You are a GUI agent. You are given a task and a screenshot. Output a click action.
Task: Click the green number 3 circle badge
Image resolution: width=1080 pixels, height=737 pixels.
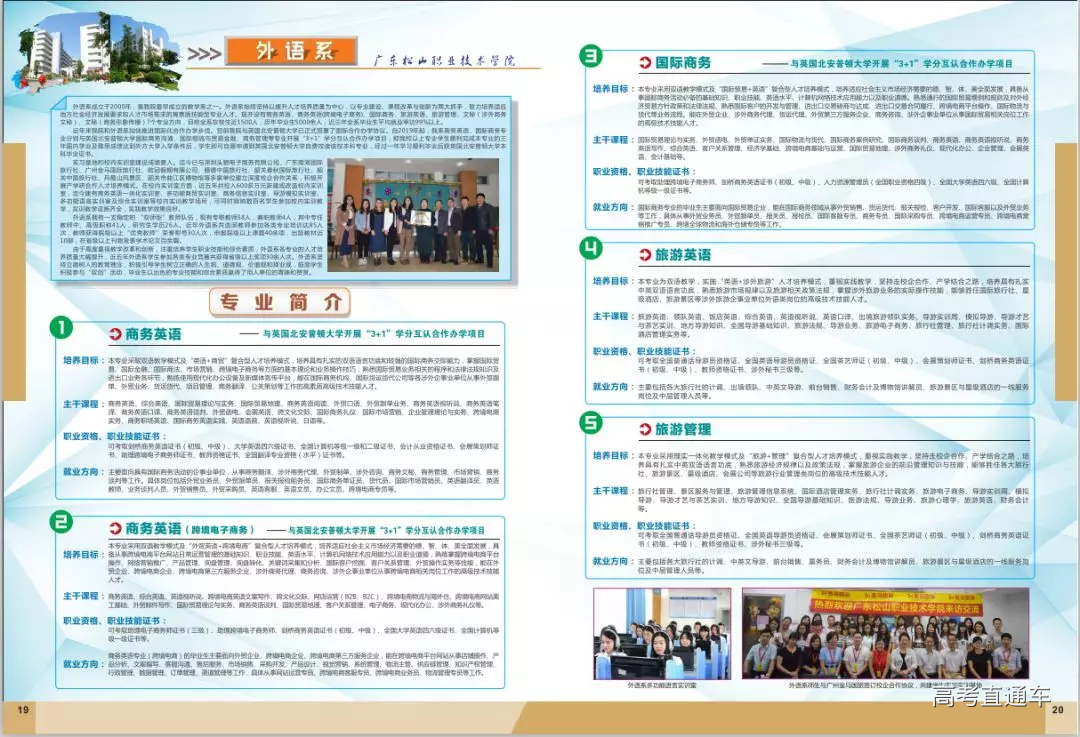pos(592,56)
